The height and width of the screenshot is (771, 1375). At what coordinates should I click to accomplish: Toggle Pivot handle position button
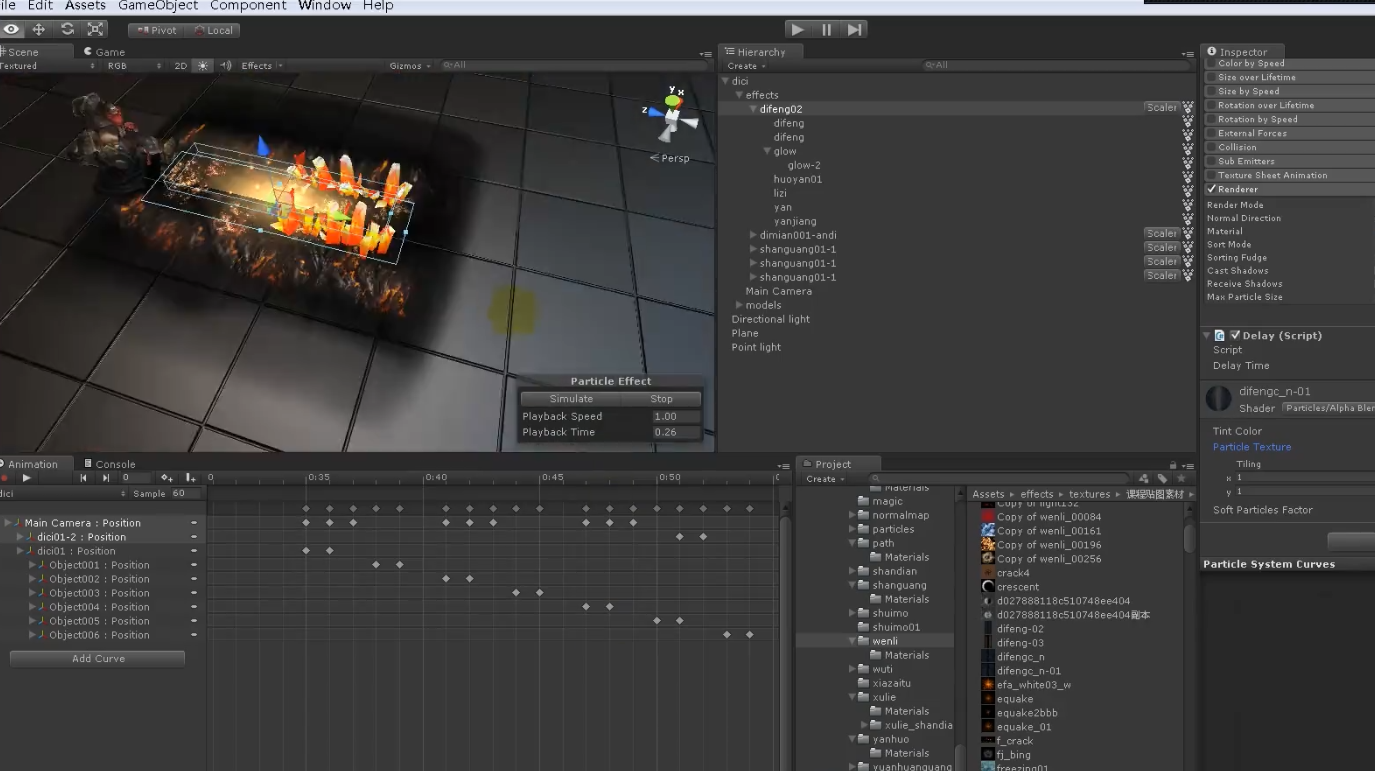[155, 30]
